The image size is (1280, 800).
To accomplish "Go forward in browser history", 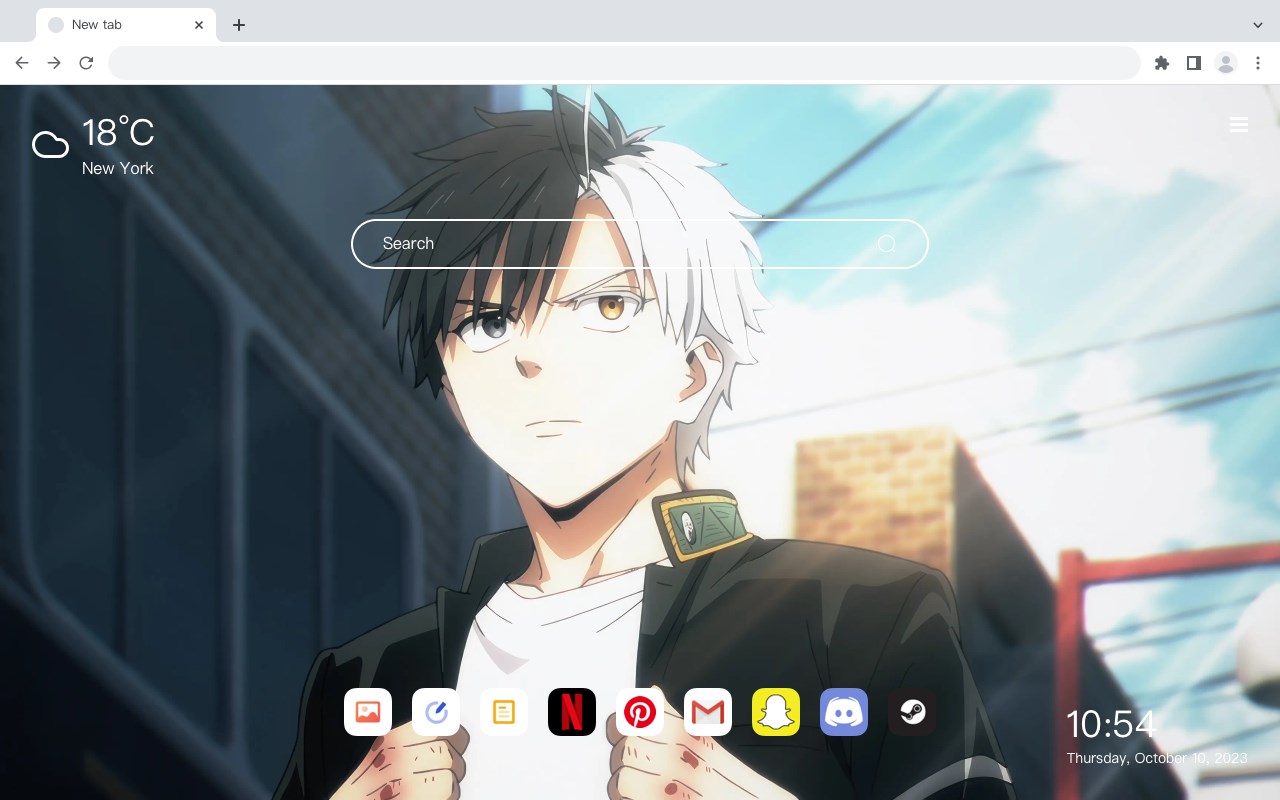I will click(x=54, y=63).
